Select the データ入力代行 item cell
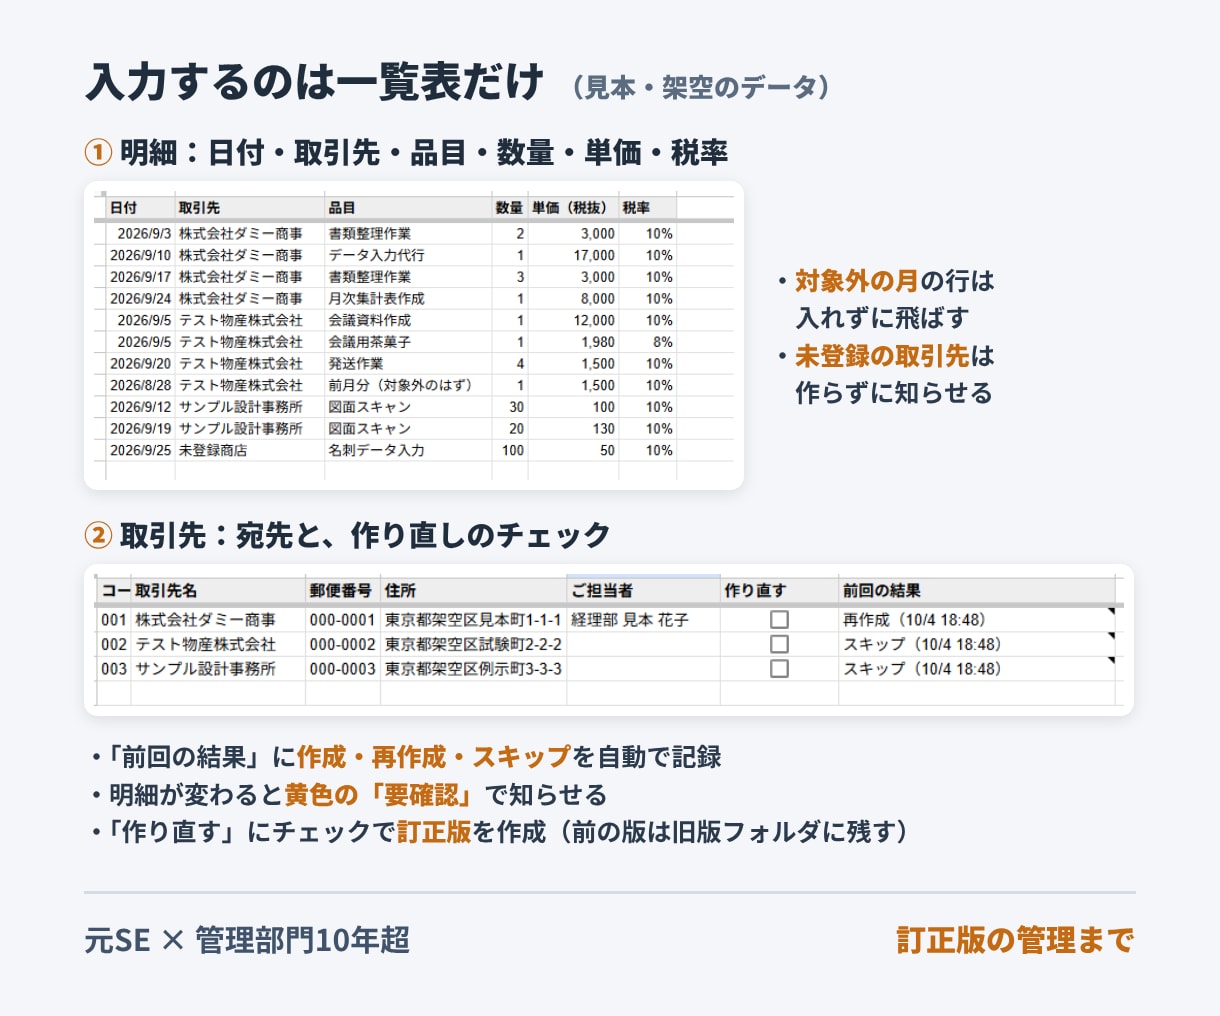Screen dimensions: 1220x1016 (x=408, y=255)
